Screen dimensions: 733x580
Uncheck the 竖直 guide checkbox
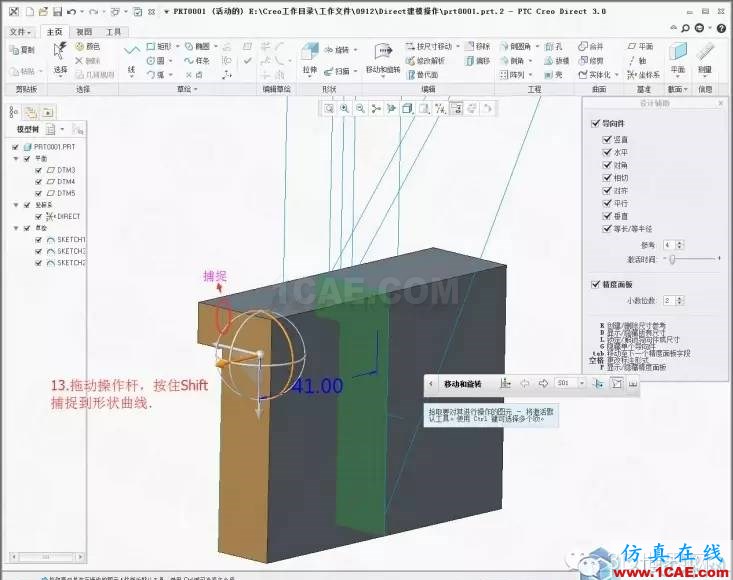point(607,139)
